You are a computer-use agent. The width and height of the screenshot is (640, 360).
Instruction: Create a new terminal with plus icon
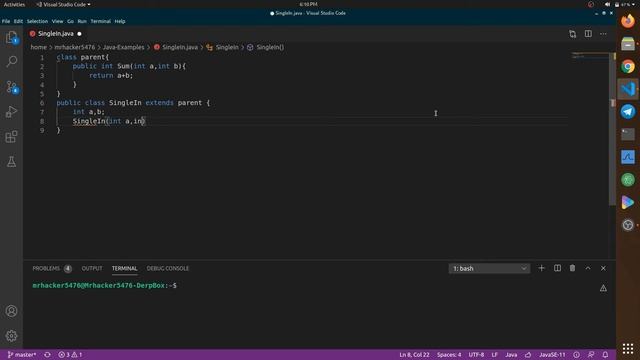pos(542,268)
